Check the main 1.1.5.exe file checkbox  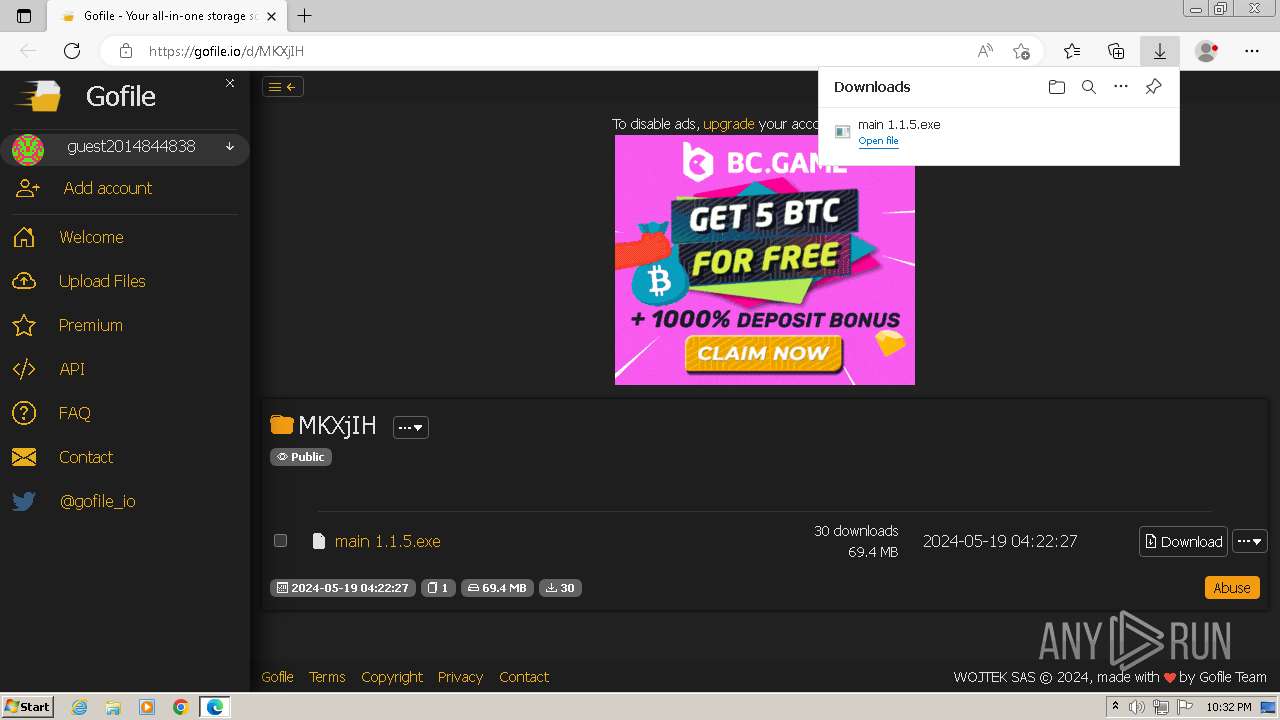coord(281,540)
